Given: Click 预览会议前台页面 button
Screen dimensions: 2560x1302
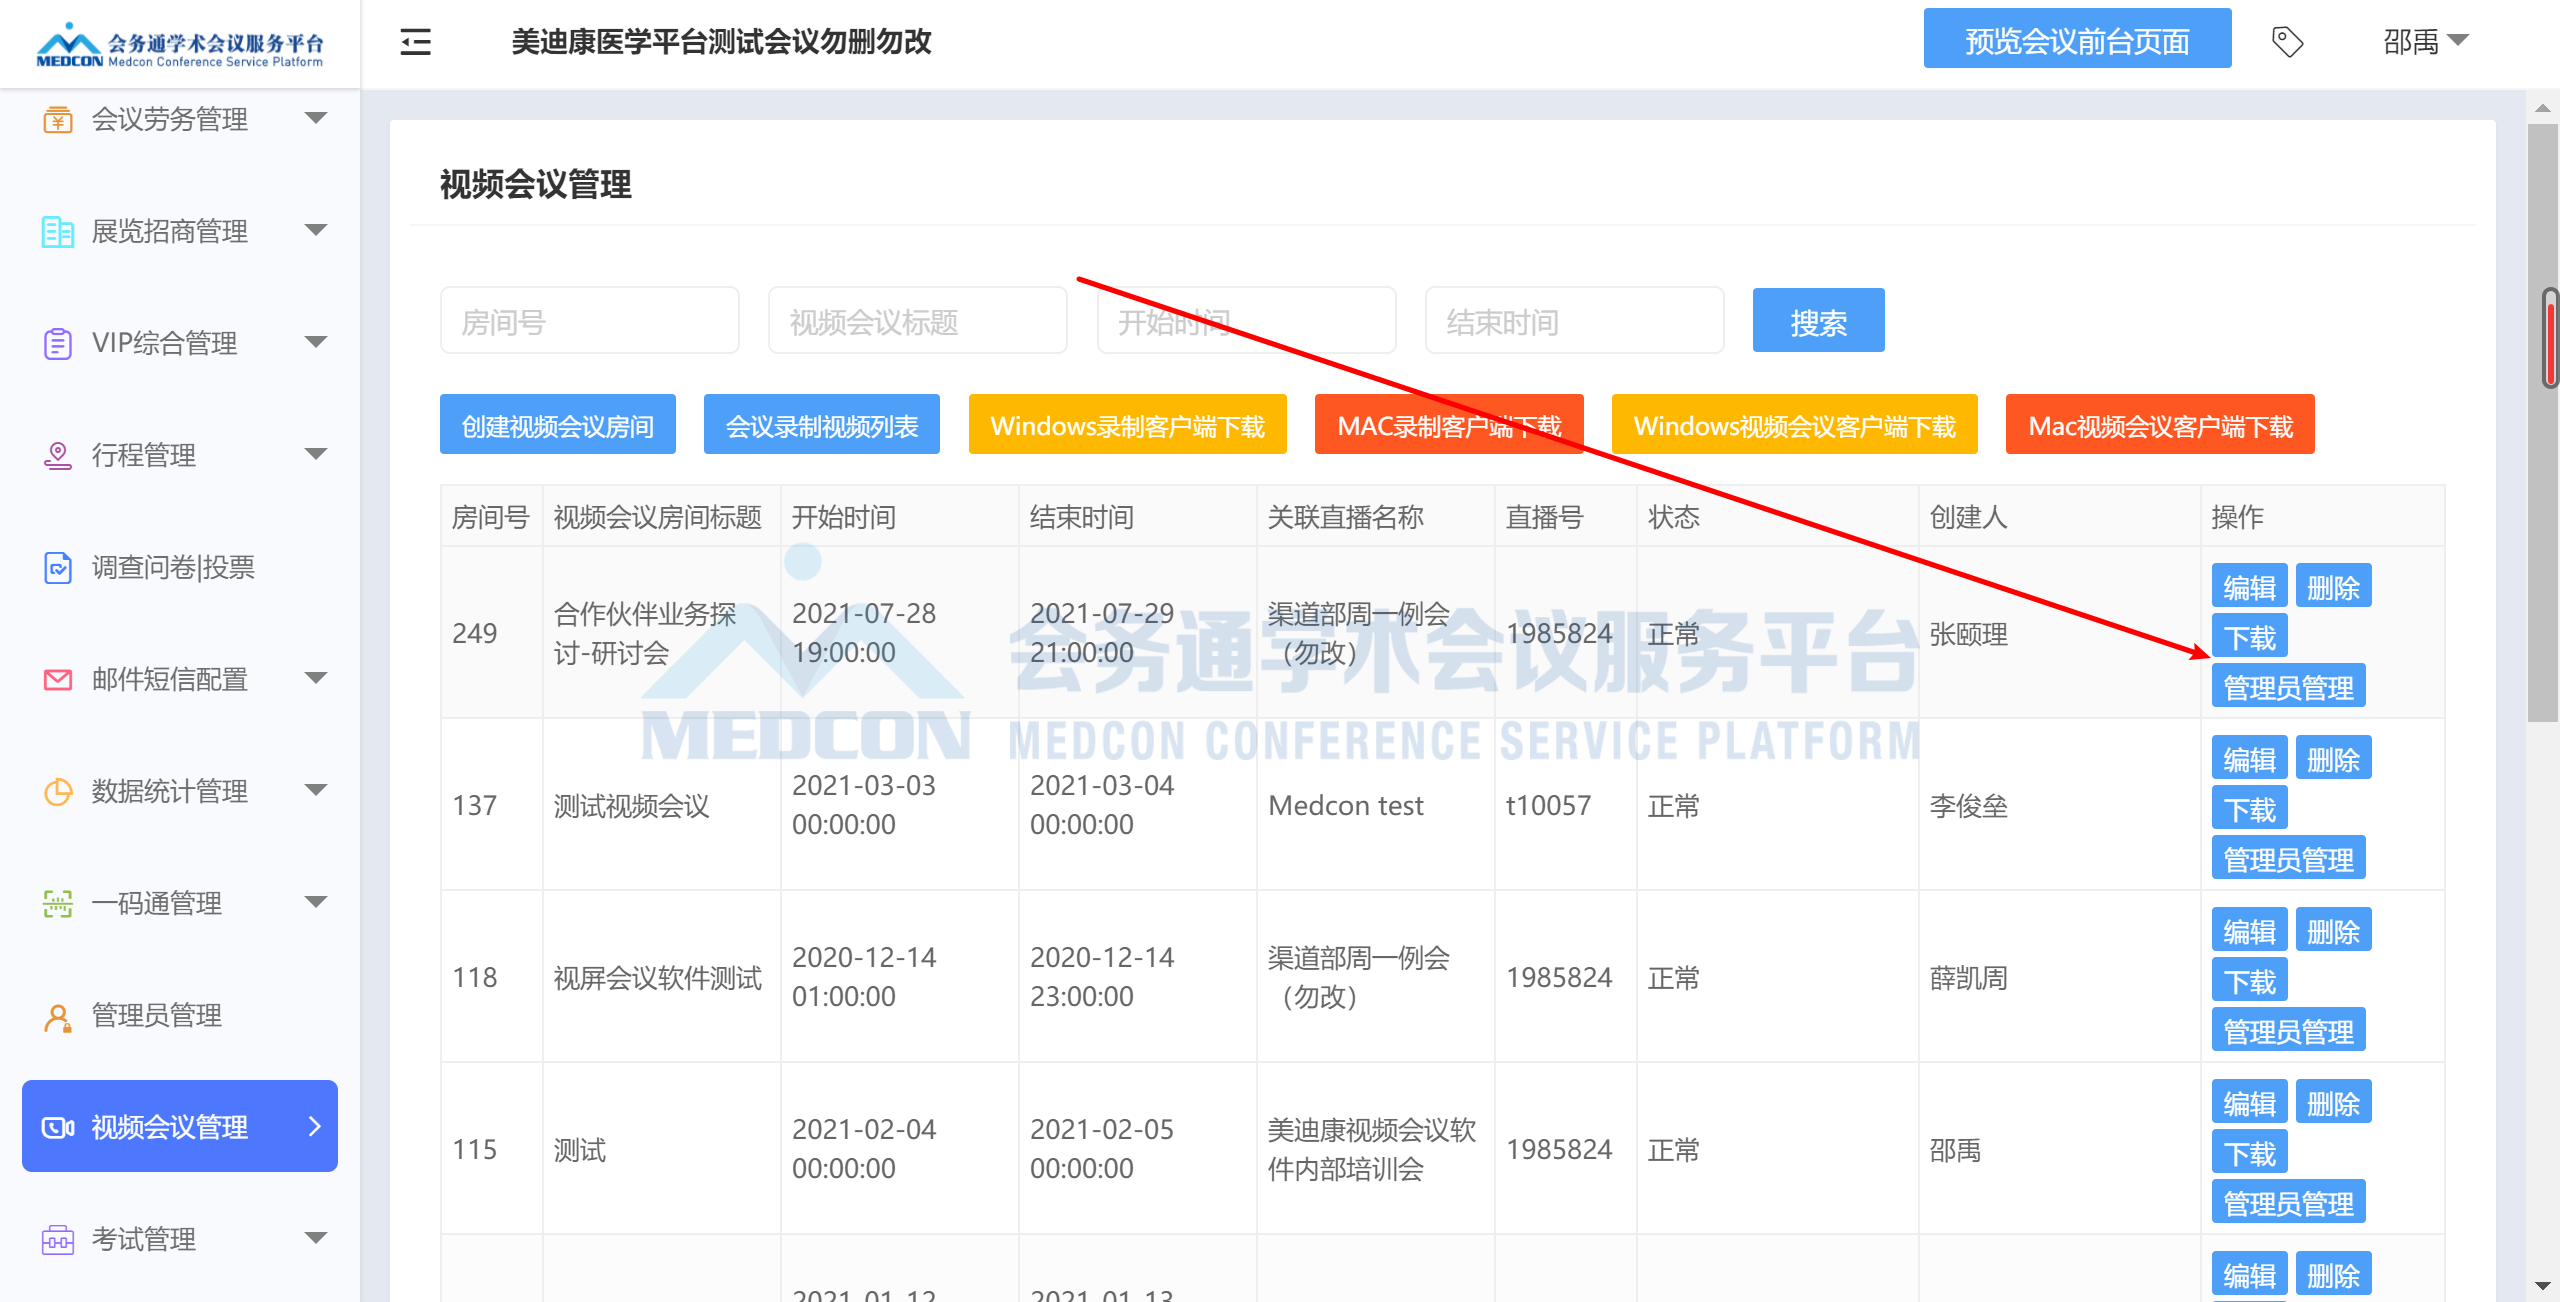Looking at the screenshot, I should 2077,40.
